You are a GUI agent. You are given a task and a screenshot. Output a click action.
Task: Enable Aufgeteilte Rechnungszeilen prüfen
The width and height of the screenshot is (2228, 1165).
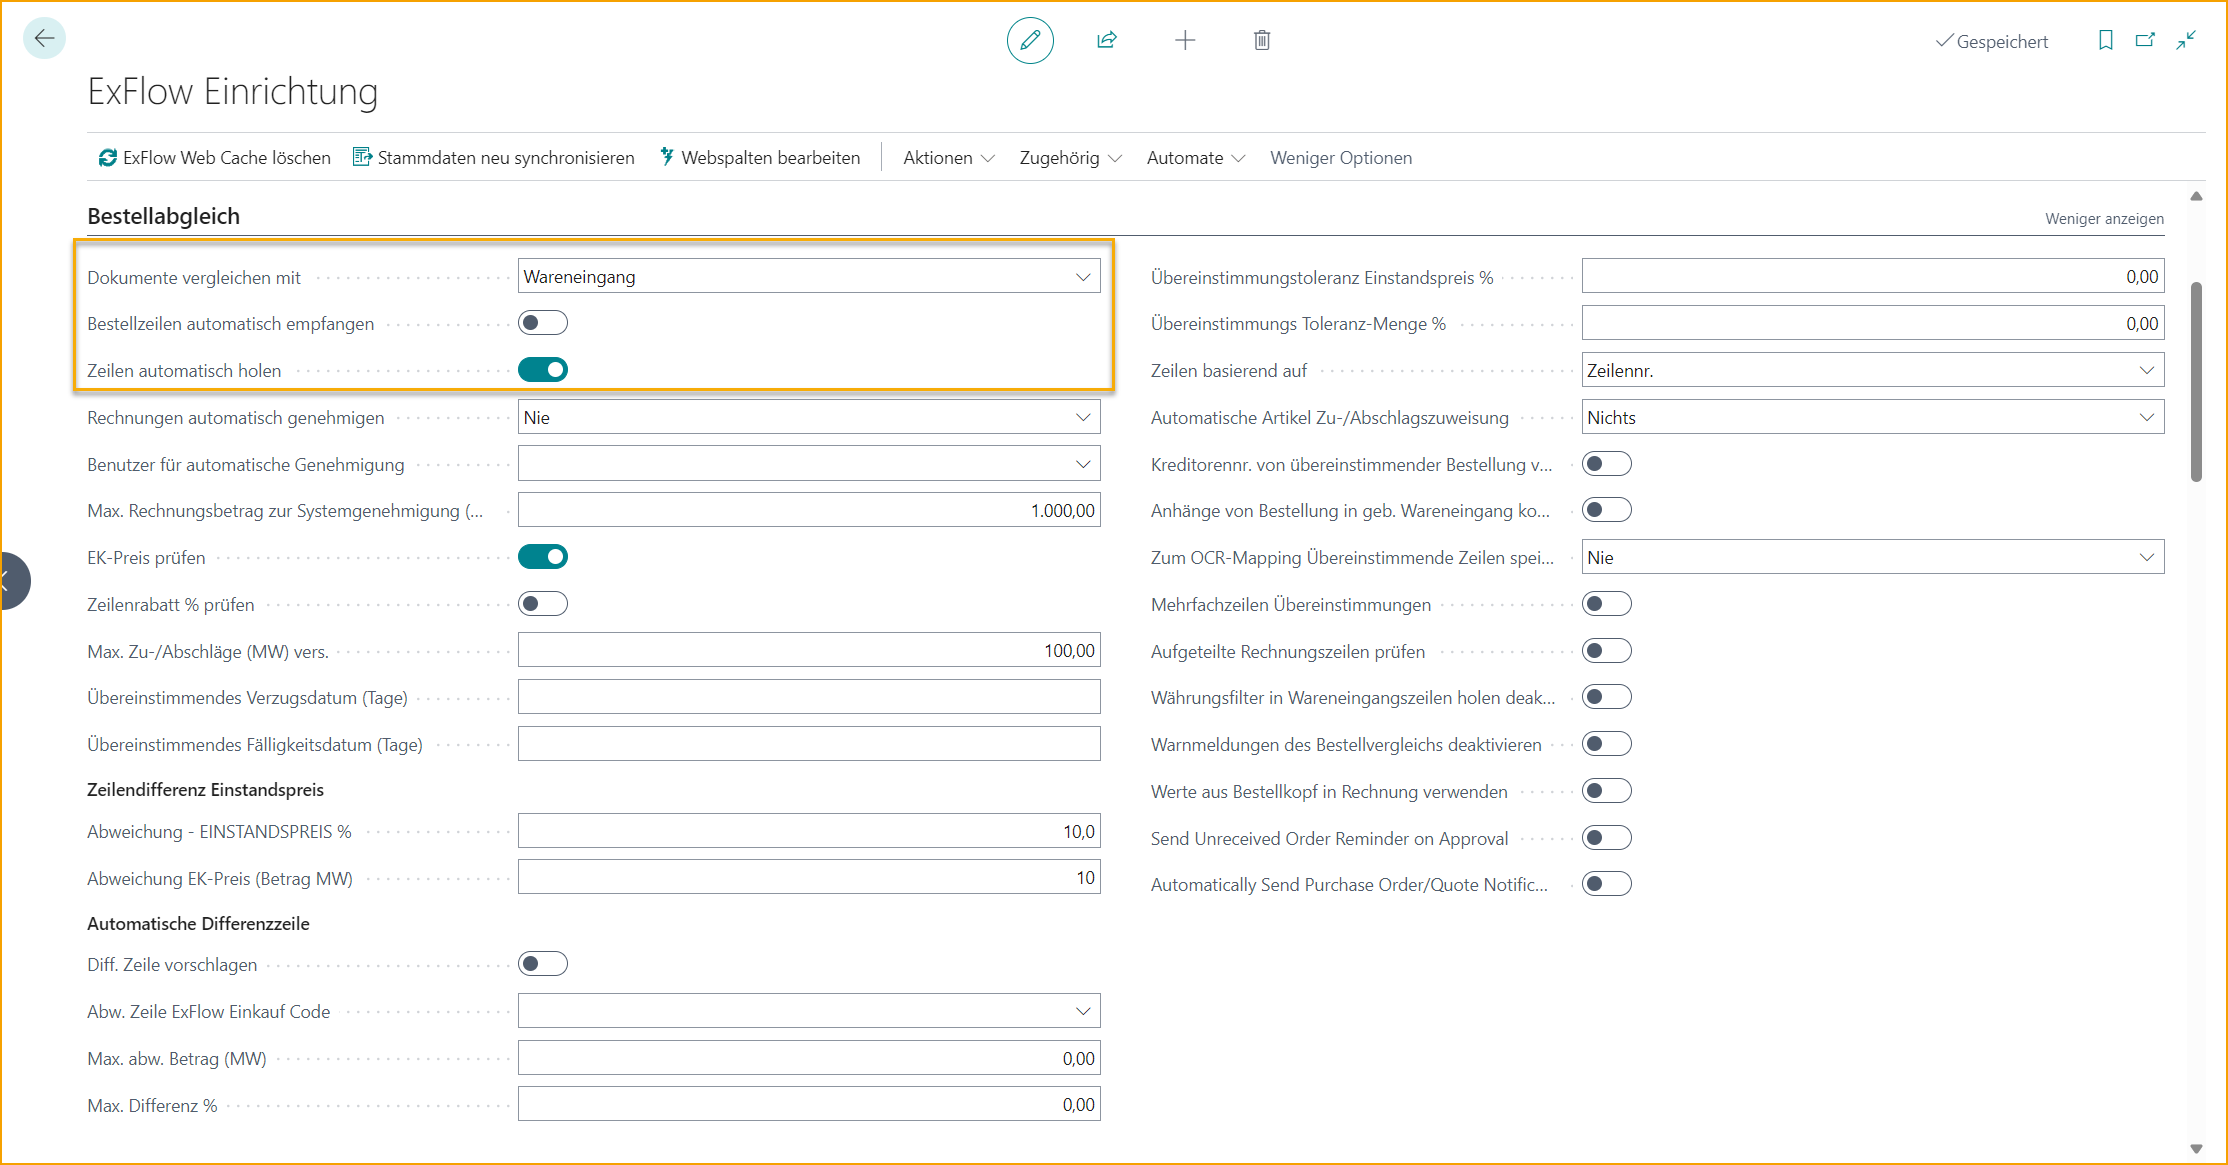pyautogui.click(x=1607, y=651)
